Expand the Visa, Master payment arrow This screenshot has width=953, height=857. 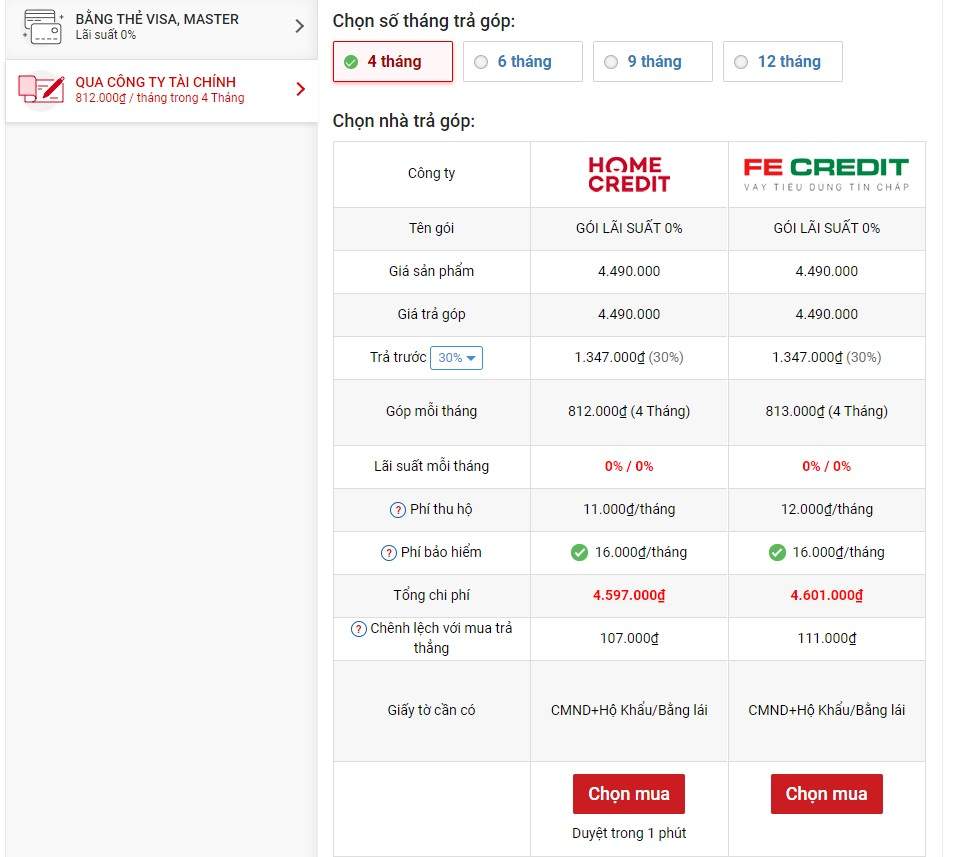(x=299, y=26)
